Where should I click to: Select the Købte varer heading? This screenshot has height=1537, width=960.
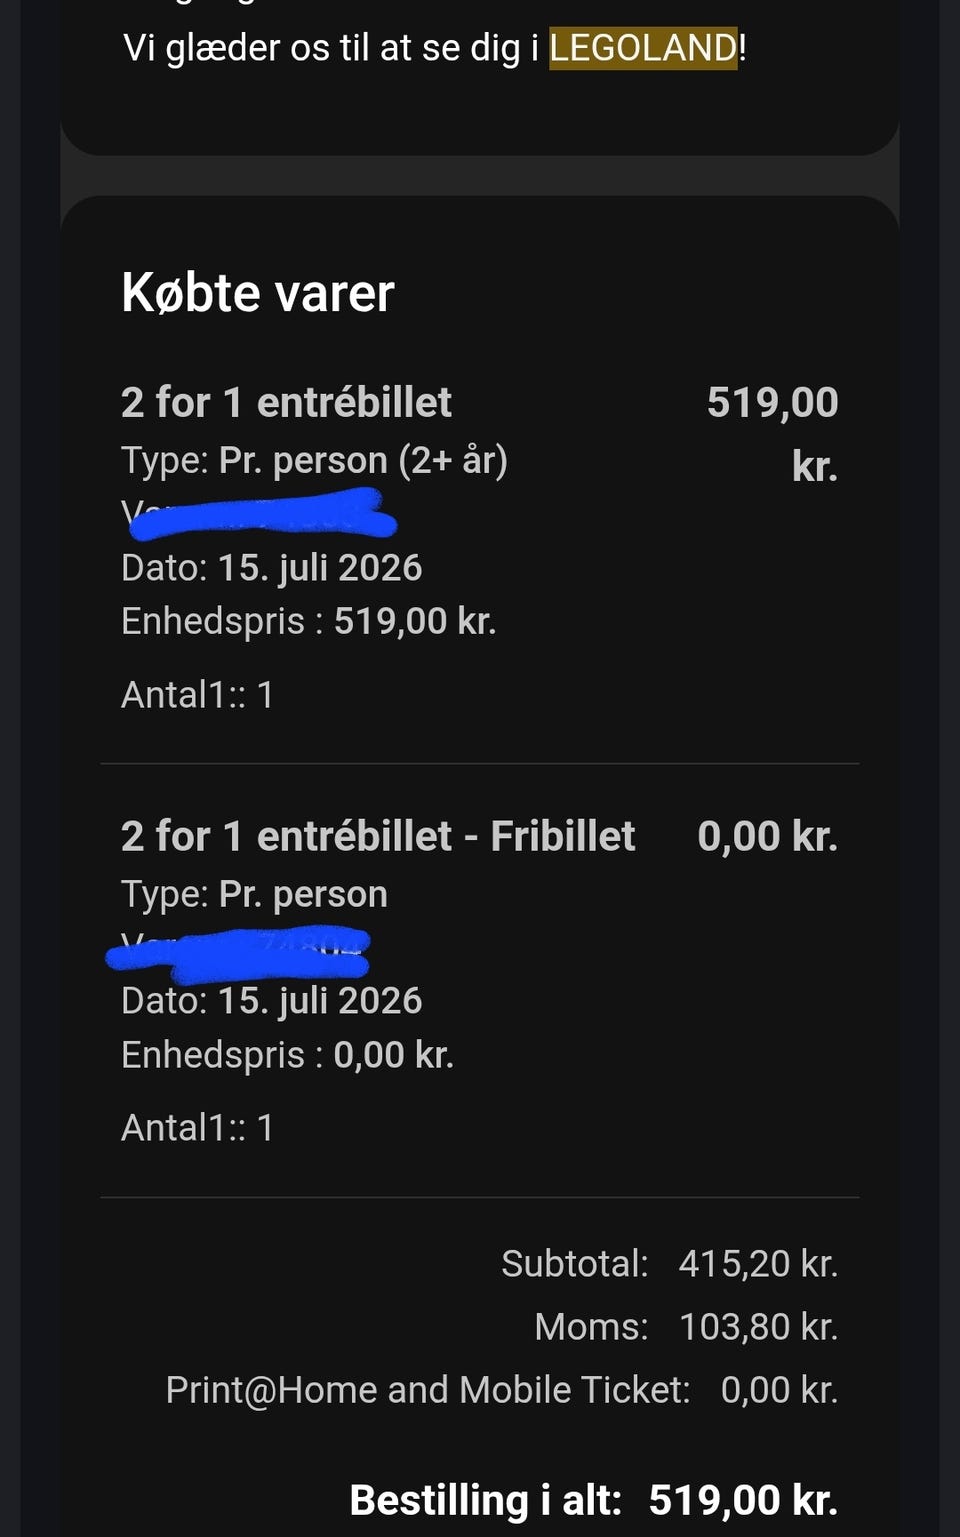258,293
